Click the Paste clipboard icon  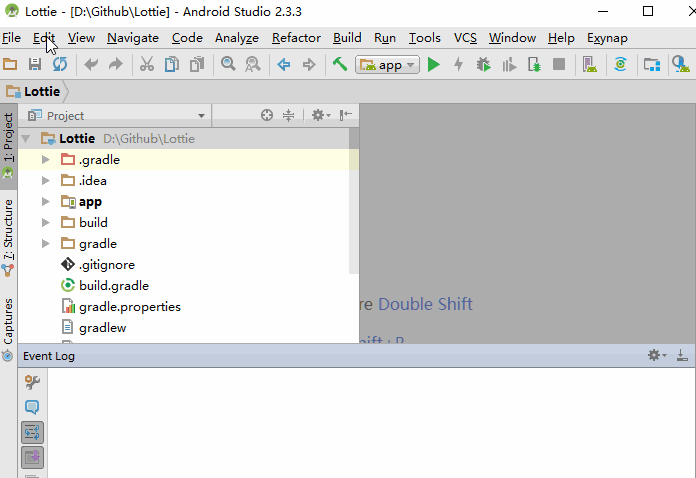(x=197, y=65)
